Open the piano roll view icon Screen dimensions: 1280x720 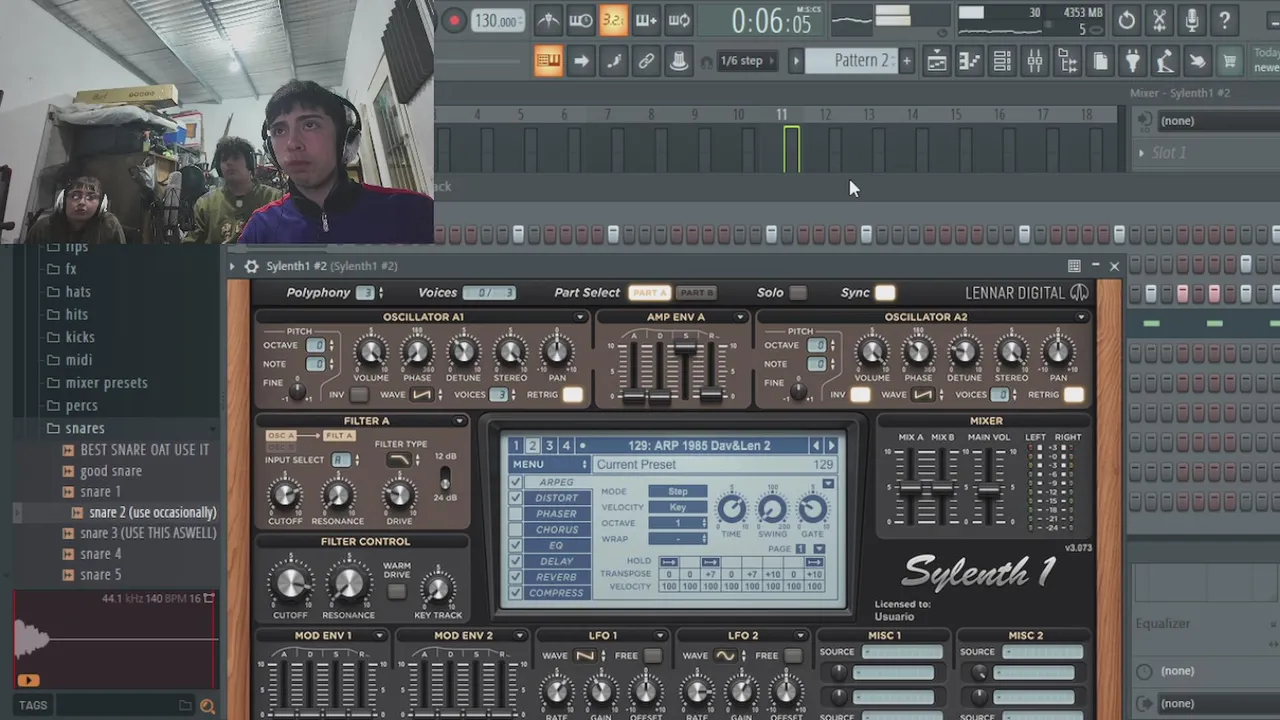(x=969, y=62)
